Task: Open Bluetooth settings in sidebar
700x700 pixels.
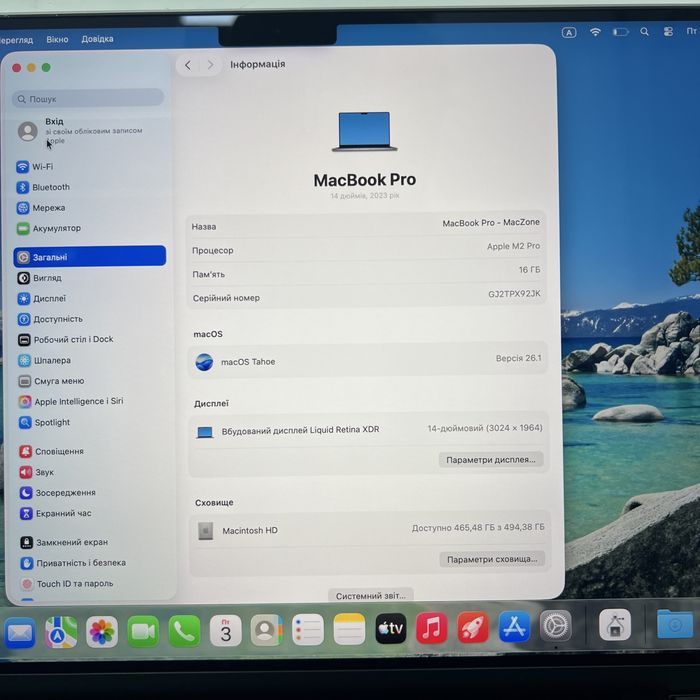Action: point(43,187)
